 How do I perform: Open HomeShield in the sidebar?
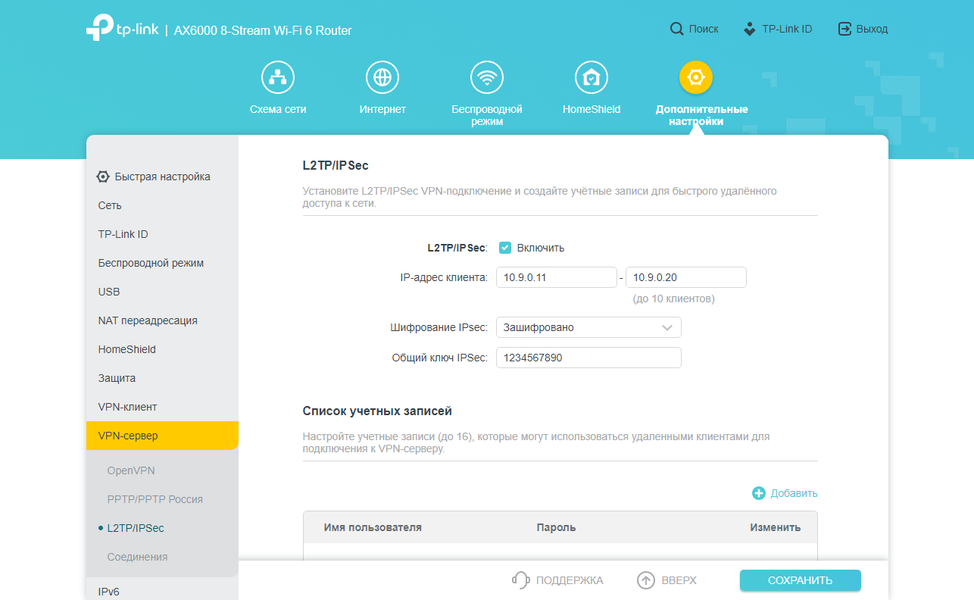click(162, 349)
